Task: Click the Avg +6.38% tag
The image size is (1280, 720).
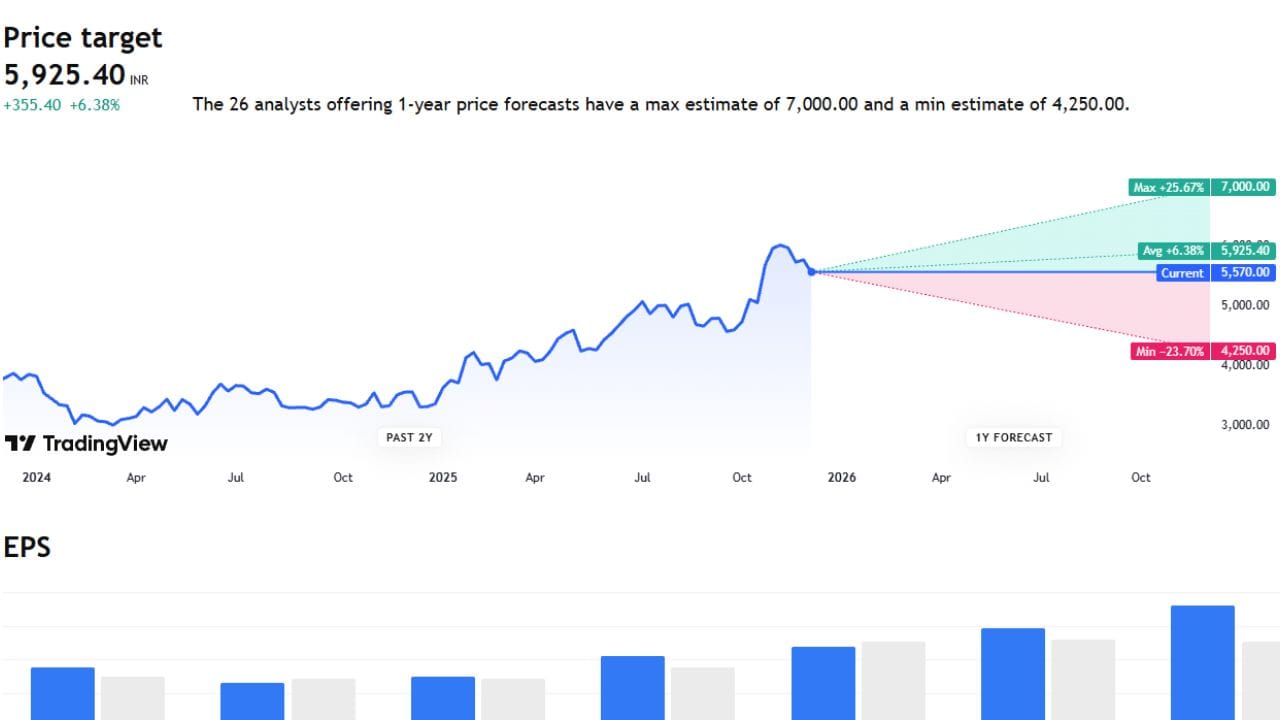Action: click(1172, 251)
